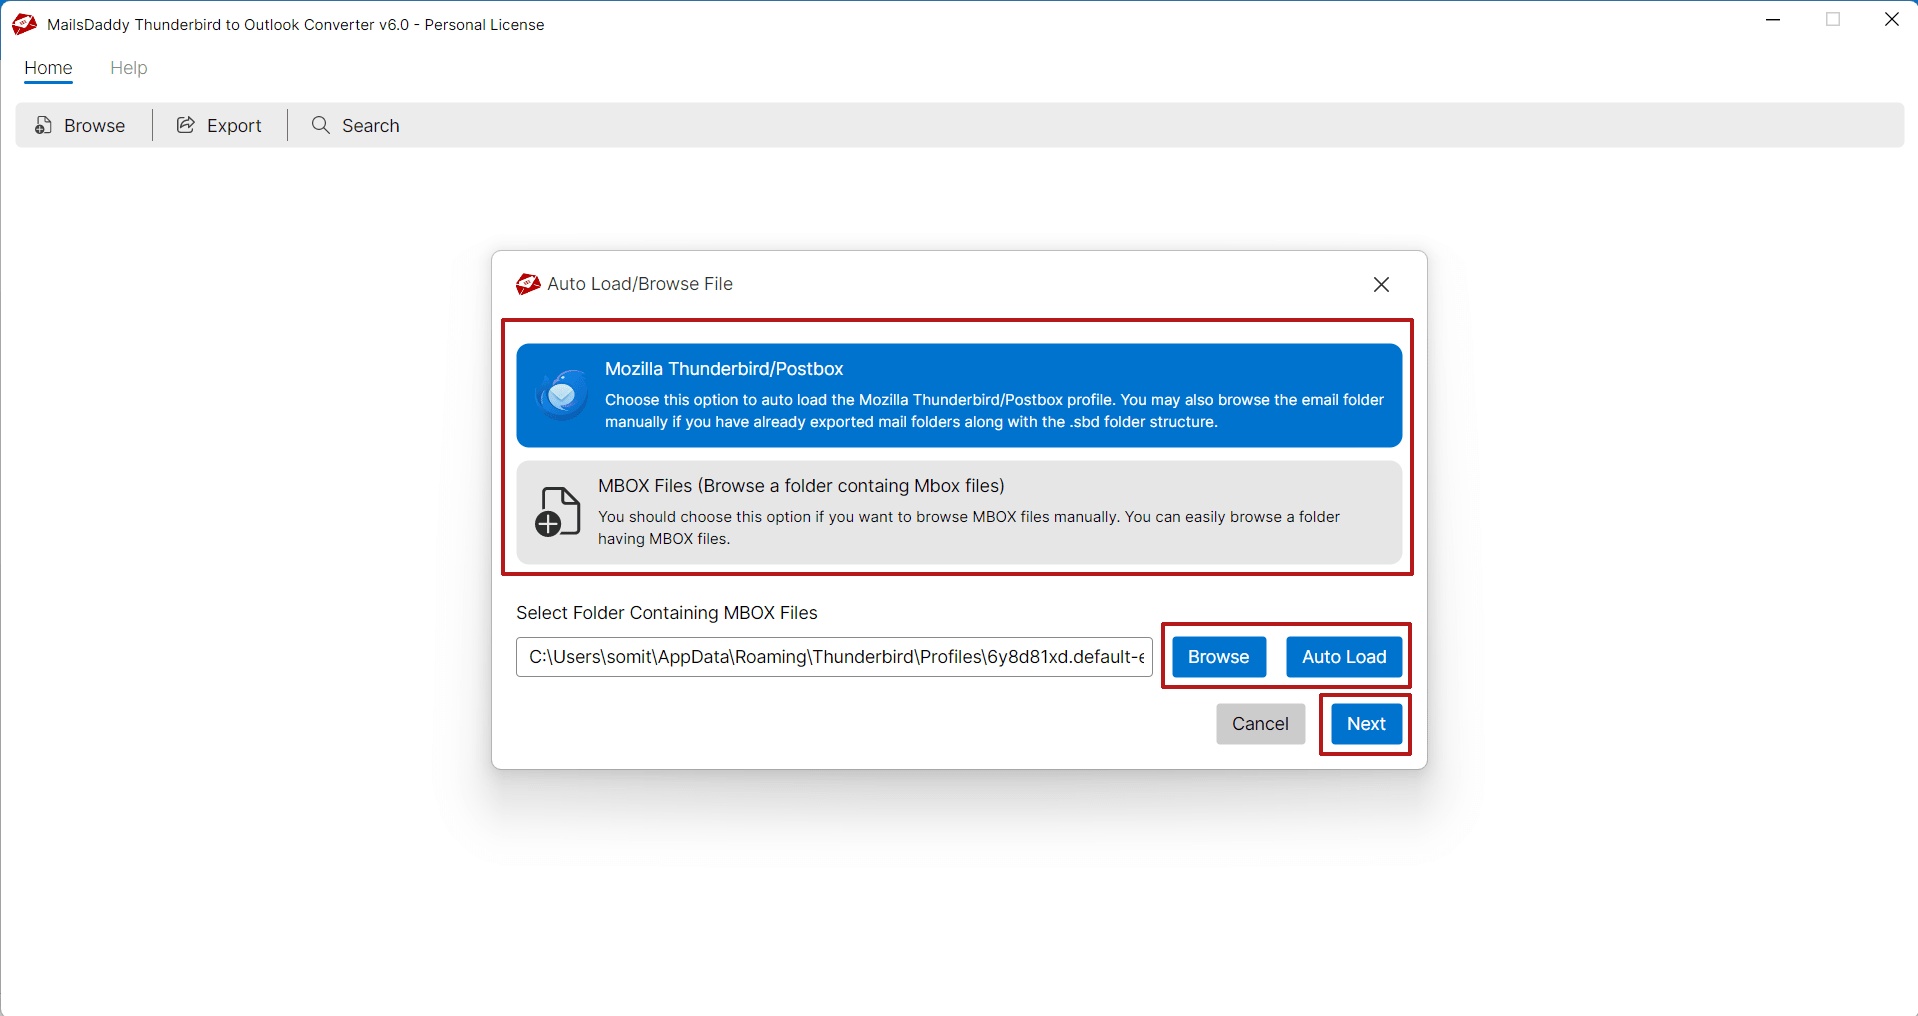Click the MailsDaddy logo in the title bar
The image size is (1918, 1016).
pyautogui.click(x=23, y=24)
